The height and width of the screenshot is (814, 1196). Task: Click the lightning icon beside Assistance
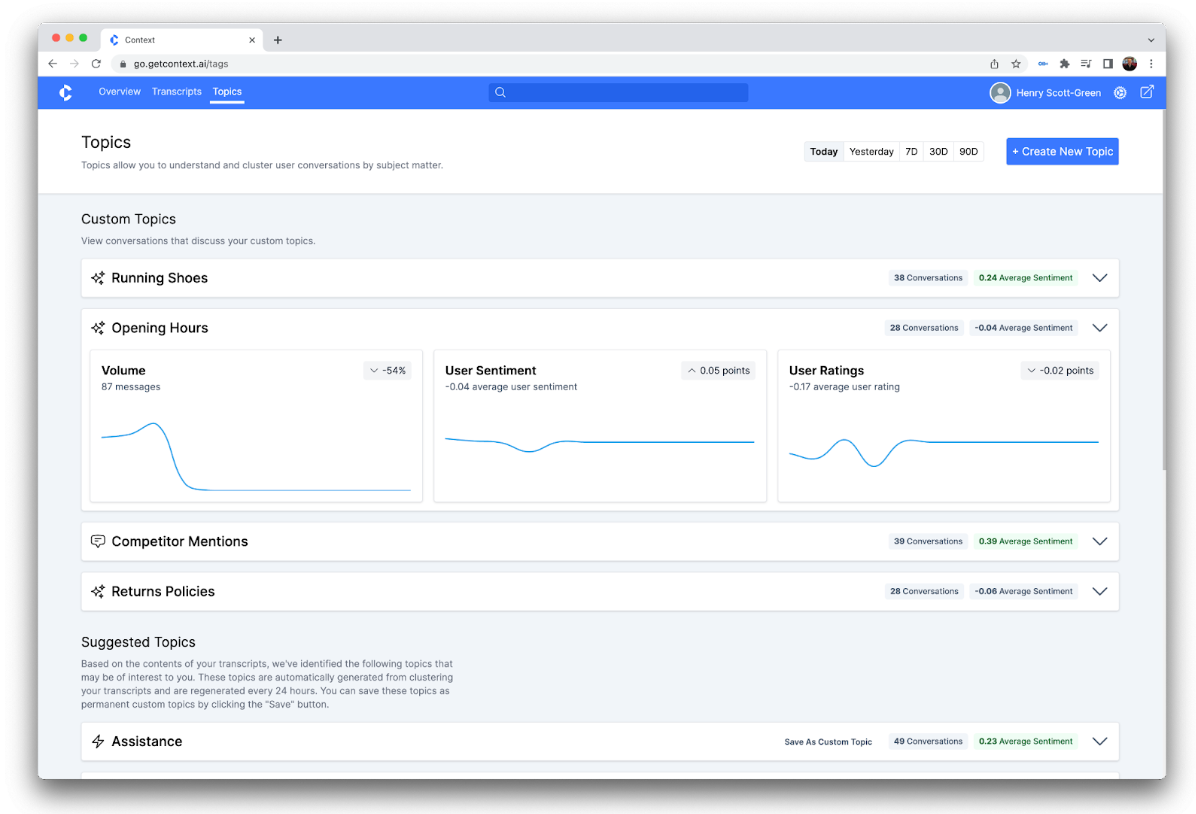point(98,741)
